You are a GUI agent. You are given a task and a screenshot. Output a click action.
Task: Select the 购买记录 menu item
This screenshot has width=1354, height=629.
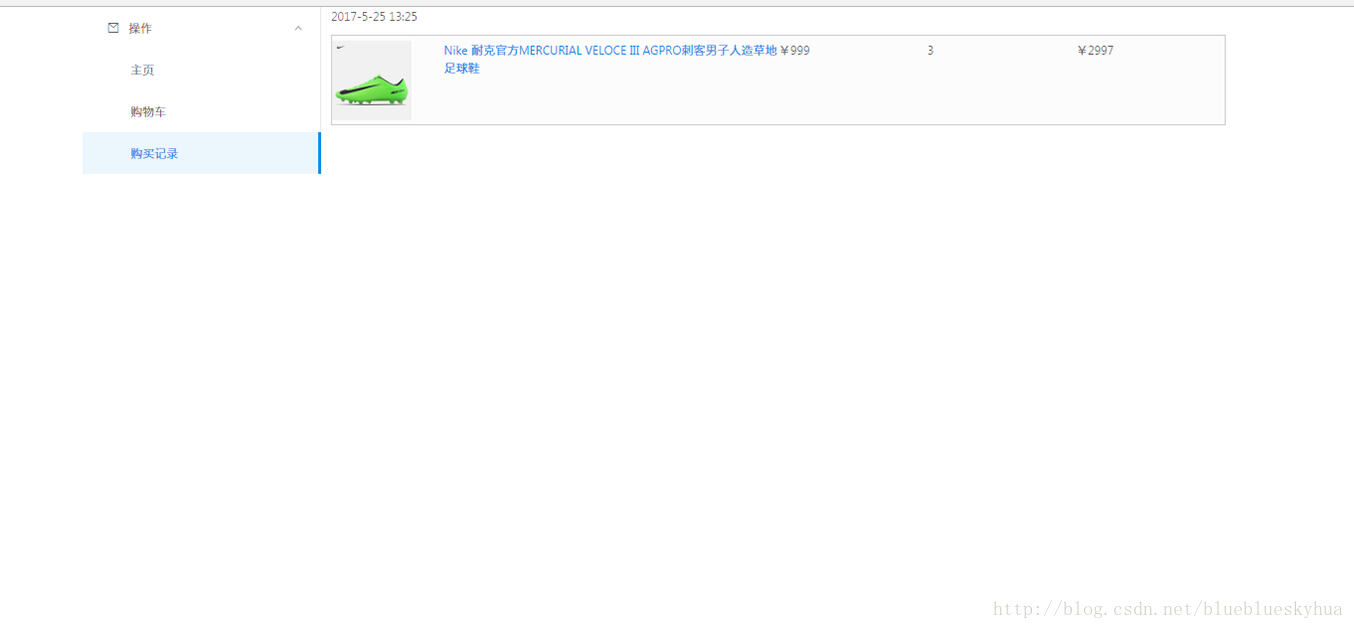(x=201, y=153)
